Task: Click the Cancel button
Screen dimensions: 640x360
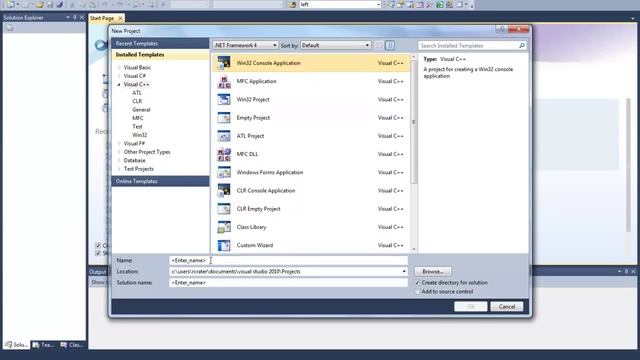Action: [x=507, y=307]
